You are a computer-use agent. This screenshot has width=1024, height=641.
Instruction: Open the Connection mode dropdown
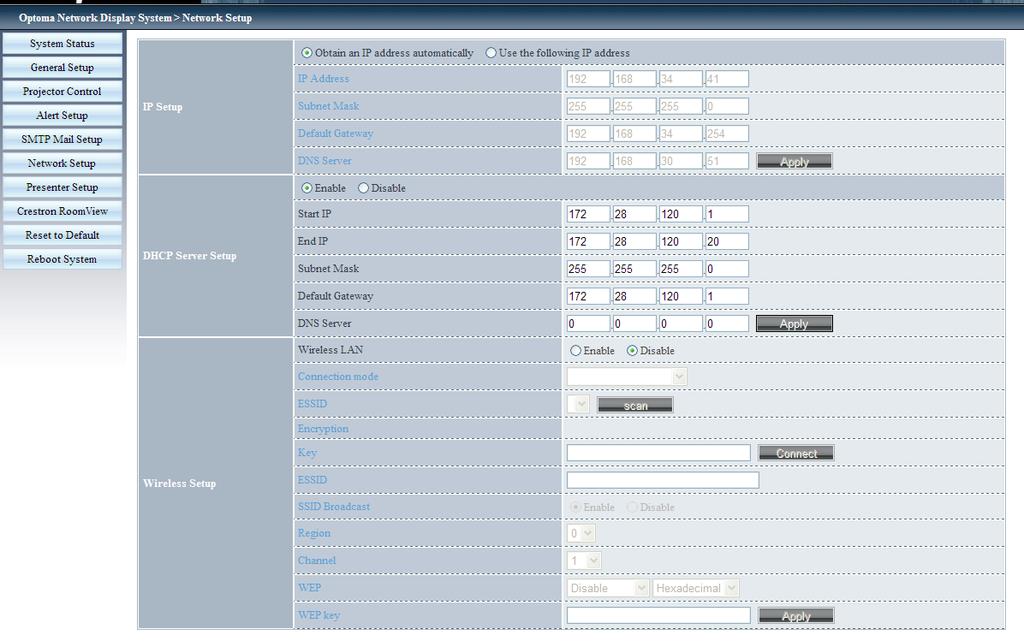tap(627, 377)
